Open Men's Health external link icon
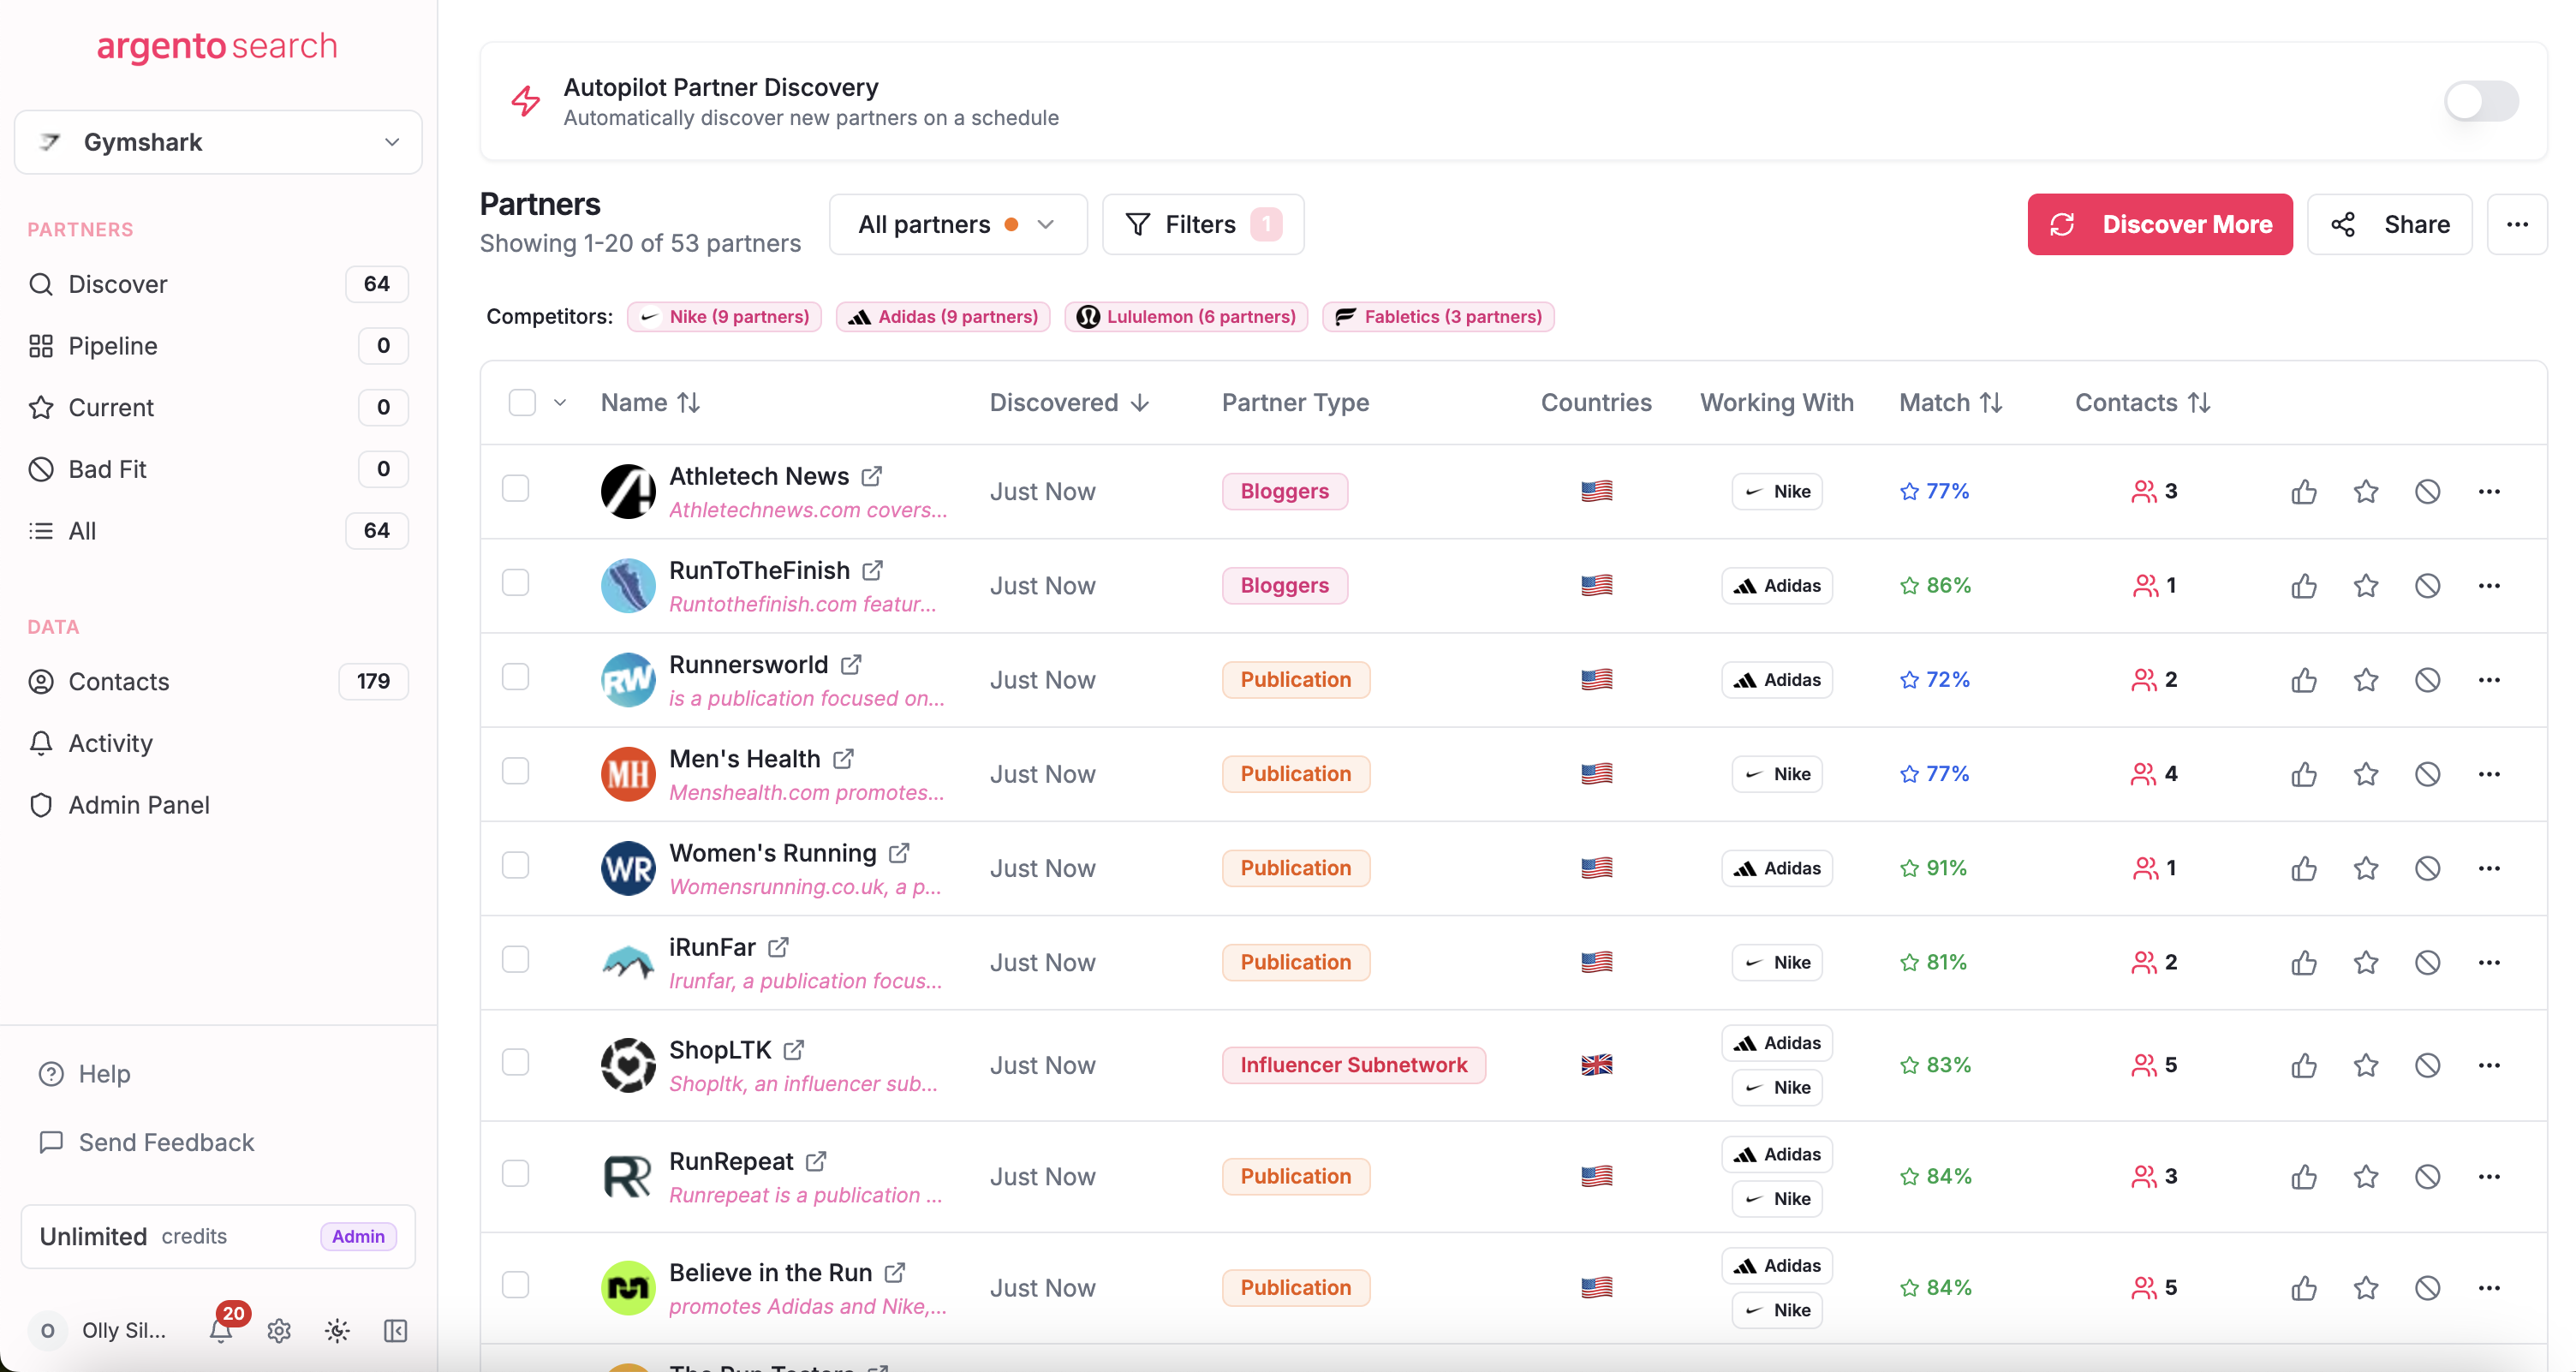Screen dimensions: 2576x1372 (844, 759)
